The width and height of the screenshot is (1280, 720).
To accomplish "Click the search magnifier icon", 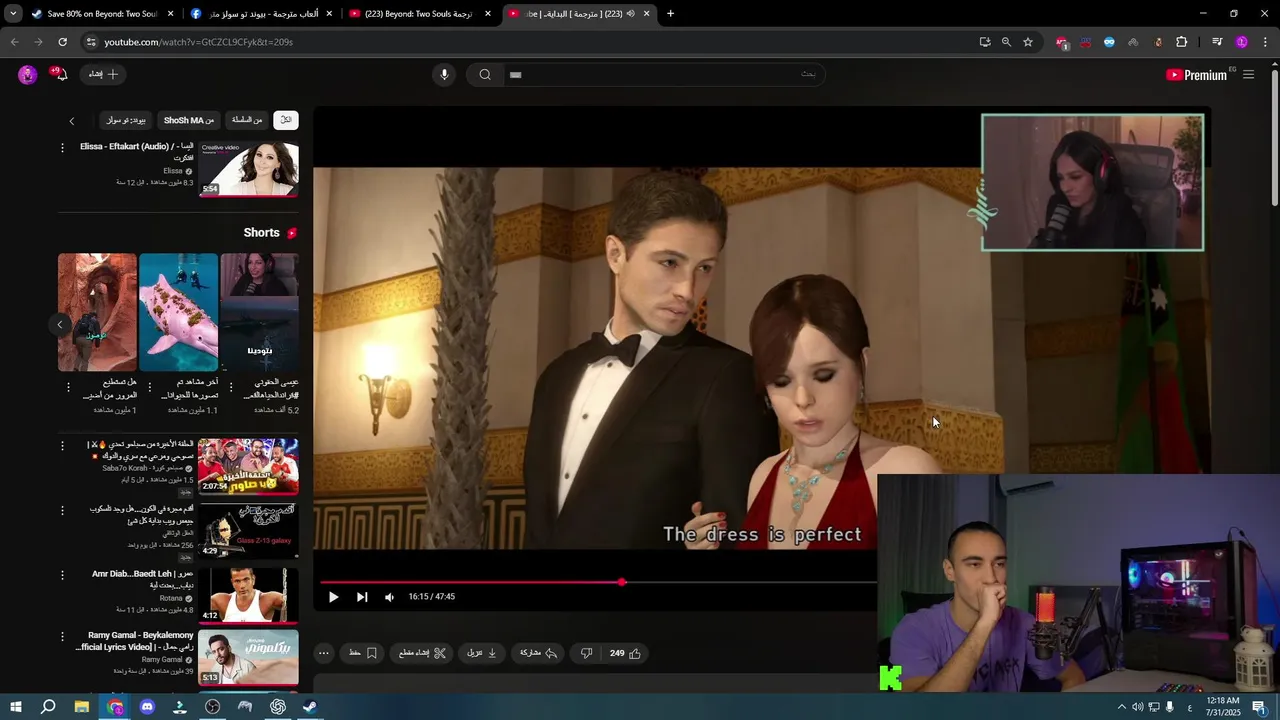I will tap(485, 74).
